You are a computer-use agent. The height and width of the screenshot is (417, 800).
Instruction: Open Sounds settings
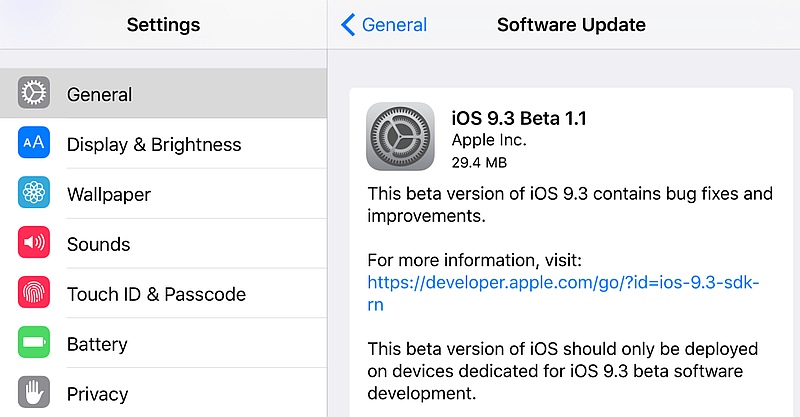click(163, 243)
